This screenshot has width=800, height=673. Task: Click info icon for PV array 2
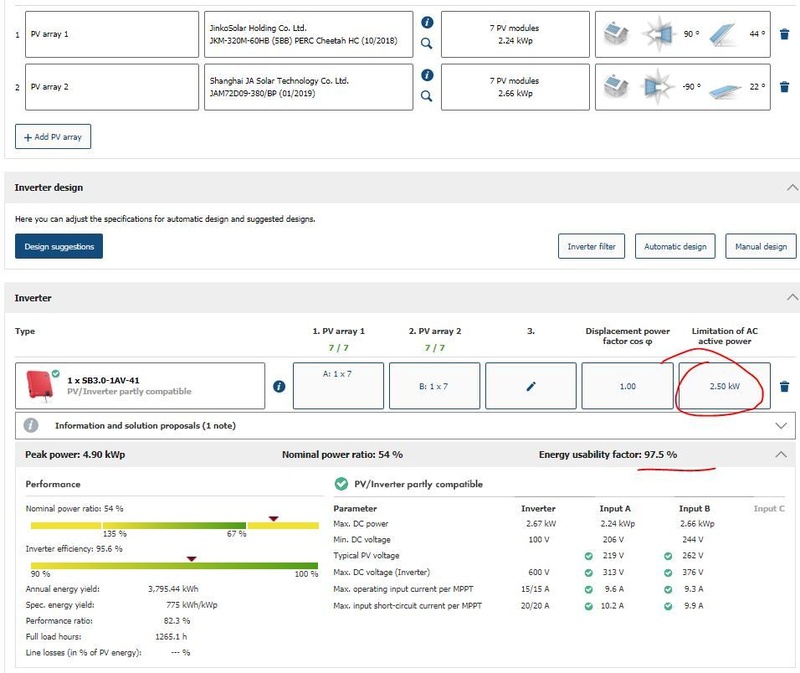(427, 75)
